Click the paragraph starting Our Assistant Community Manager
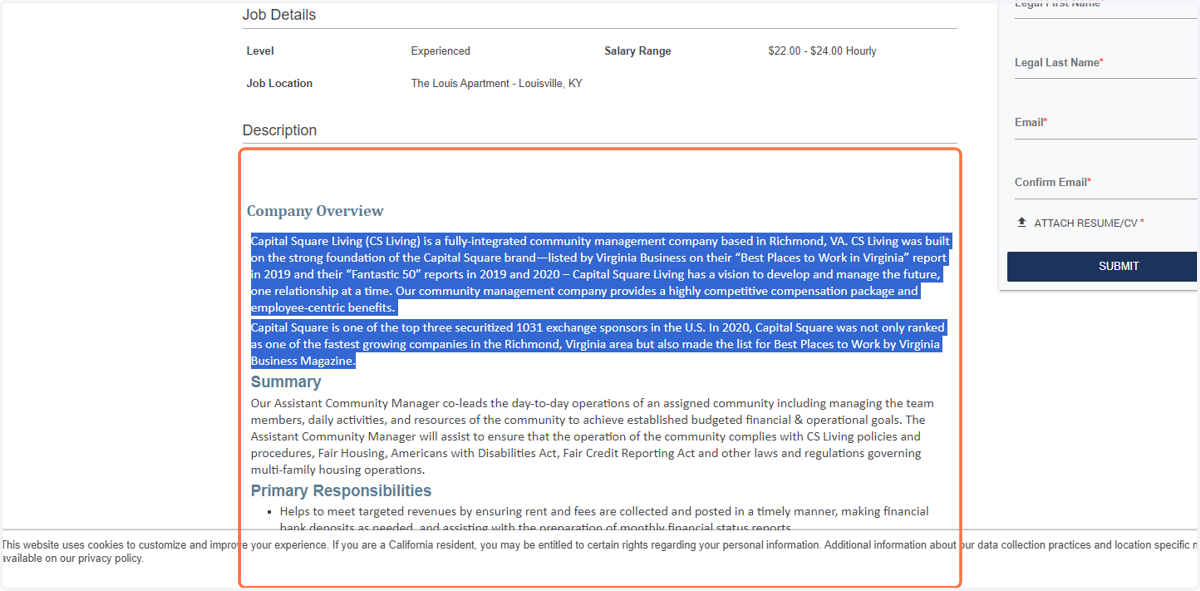The height and width of the screenshot is (591, 1200). click(592, 437)
